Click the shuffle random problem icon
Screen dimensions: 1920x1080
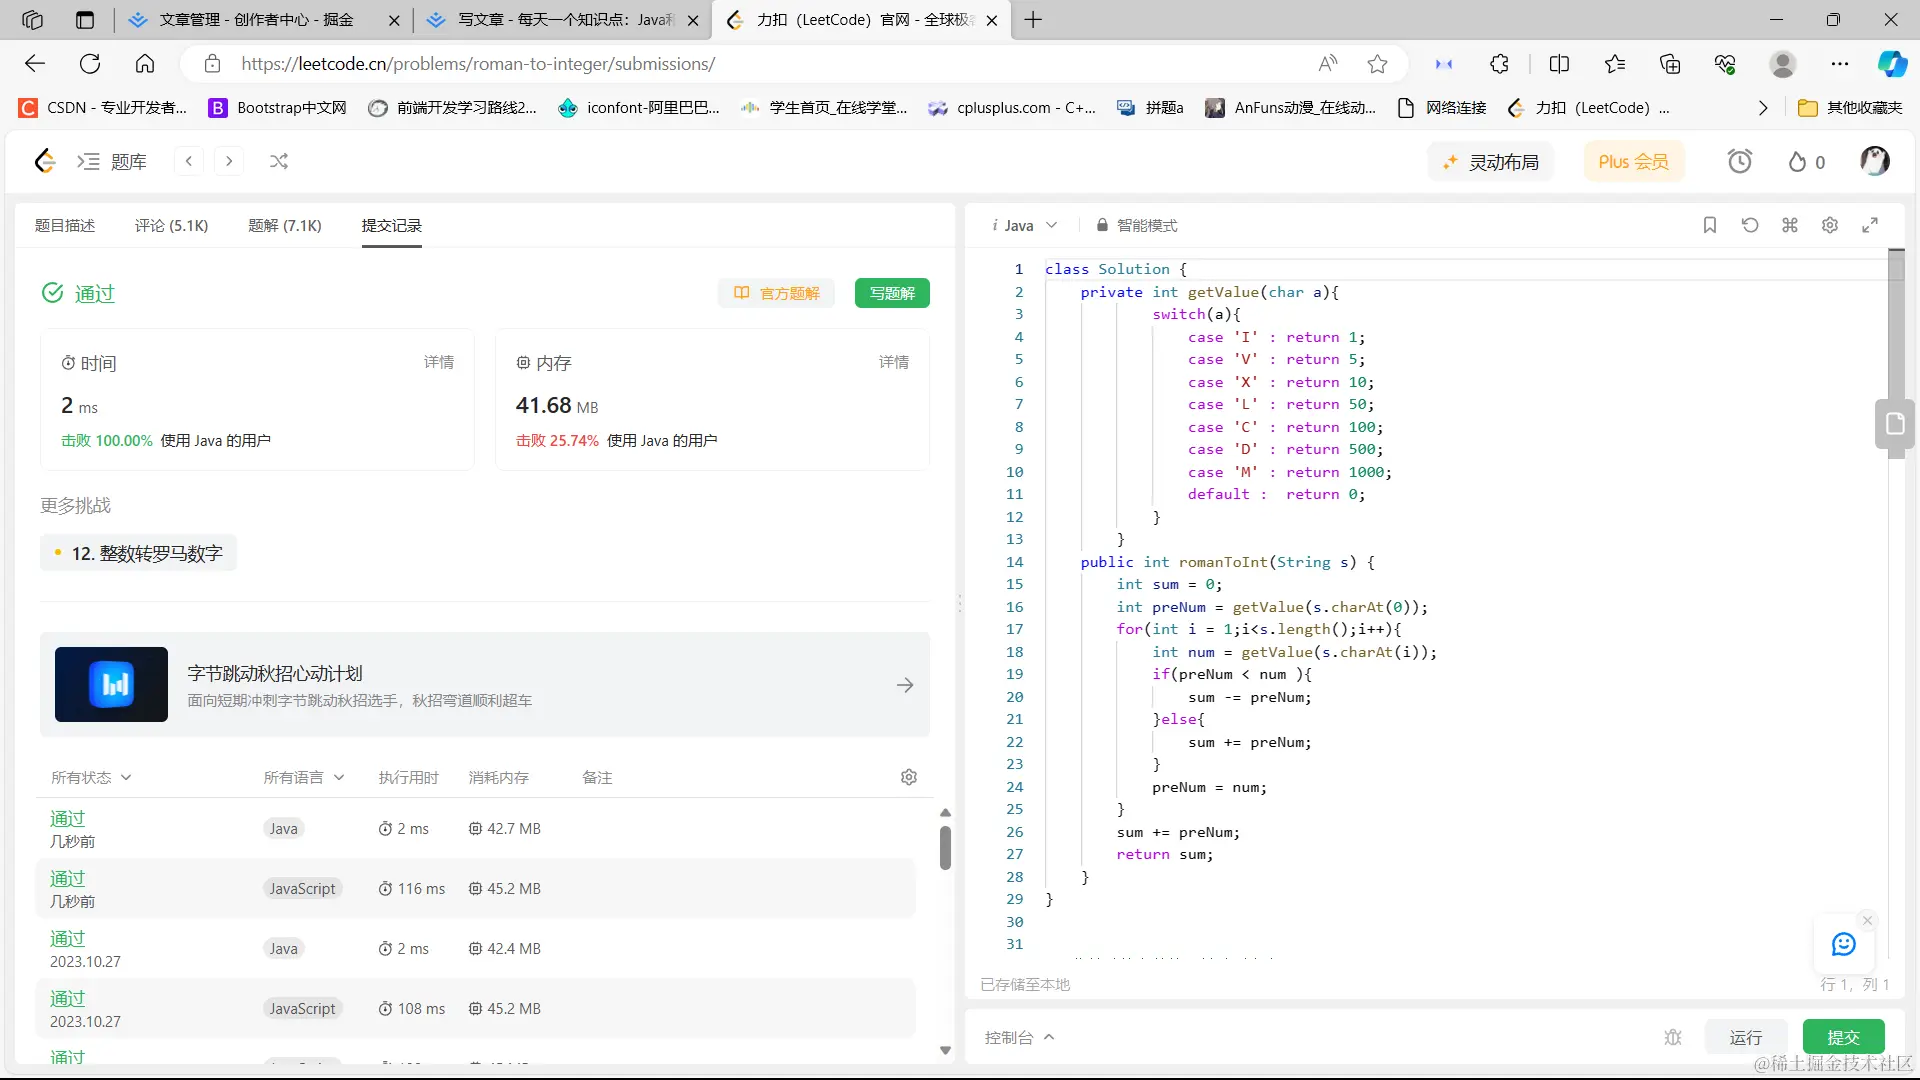pyautogui.click(x=279, y=161)
